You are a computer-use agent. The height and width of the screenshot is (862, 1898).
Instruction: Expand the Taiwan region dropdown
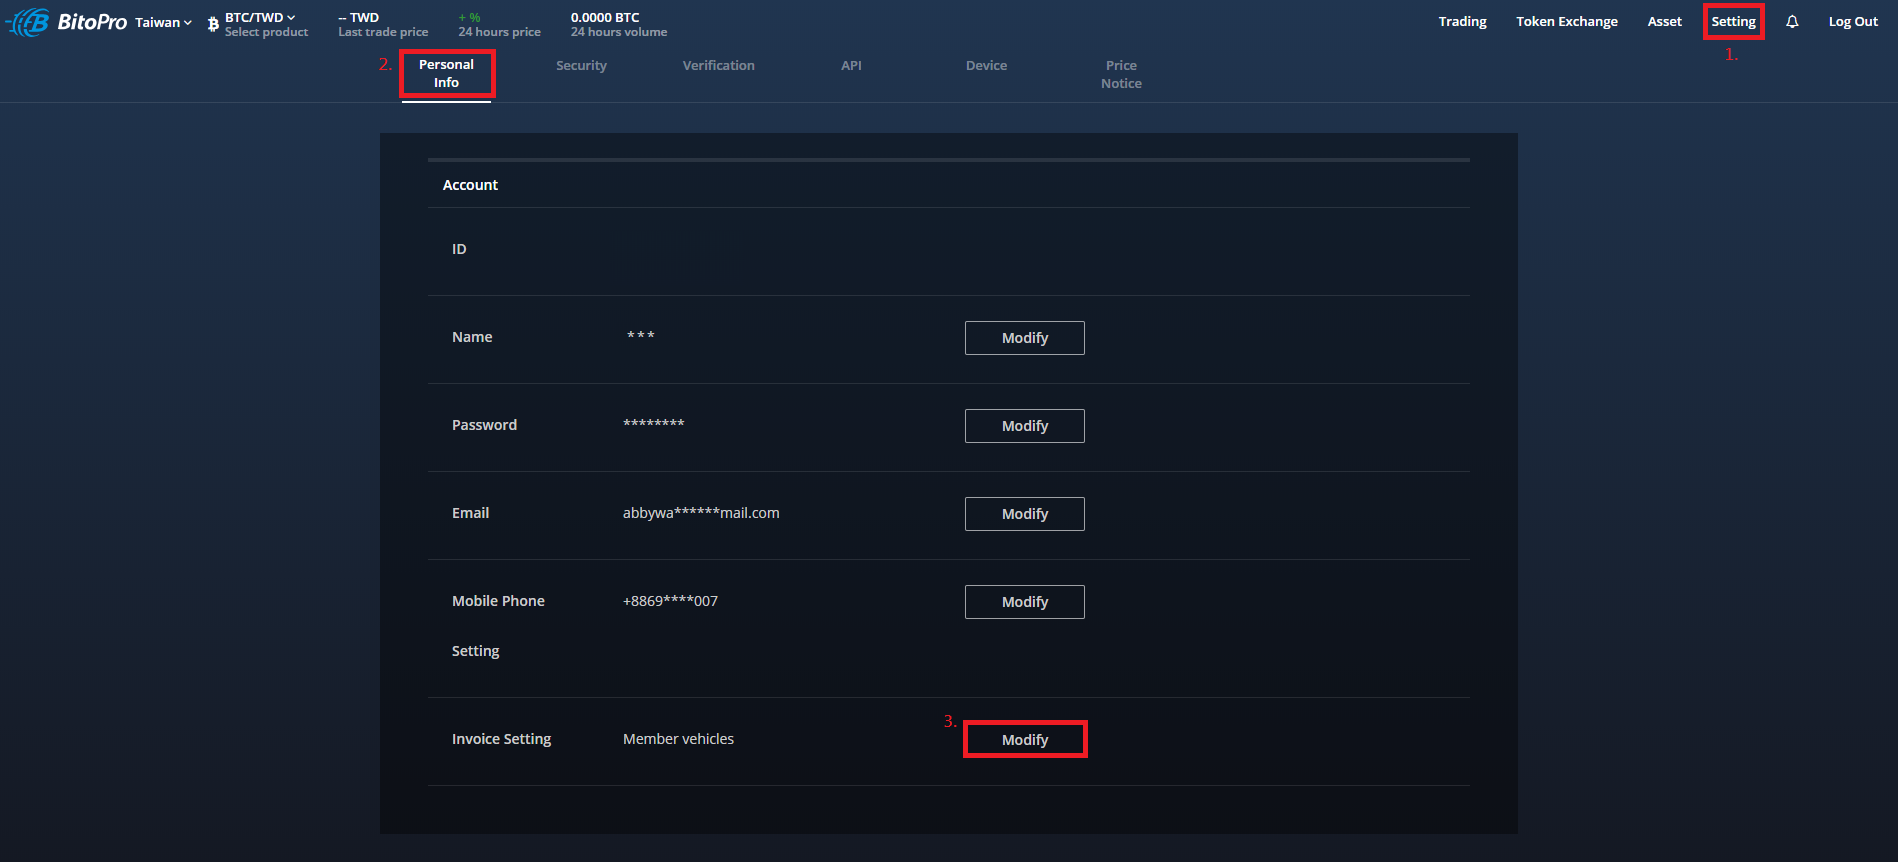pyautogui.click(x=163, y=22)
